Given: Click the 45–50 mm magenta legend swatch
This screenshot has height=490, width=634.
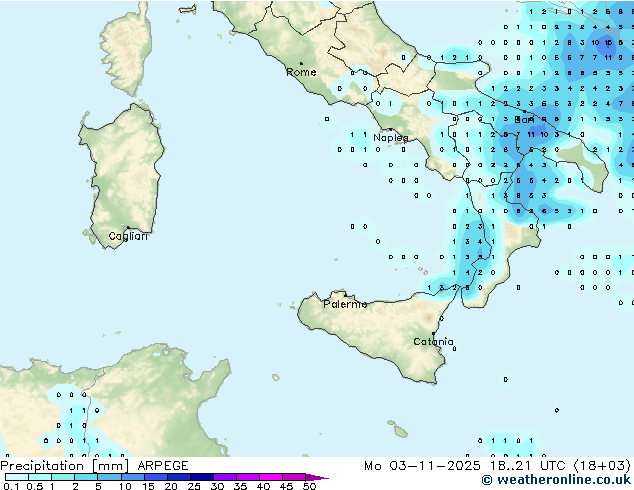Looking at the screenshot, I should pyautogui.click(x=294, y=477).
